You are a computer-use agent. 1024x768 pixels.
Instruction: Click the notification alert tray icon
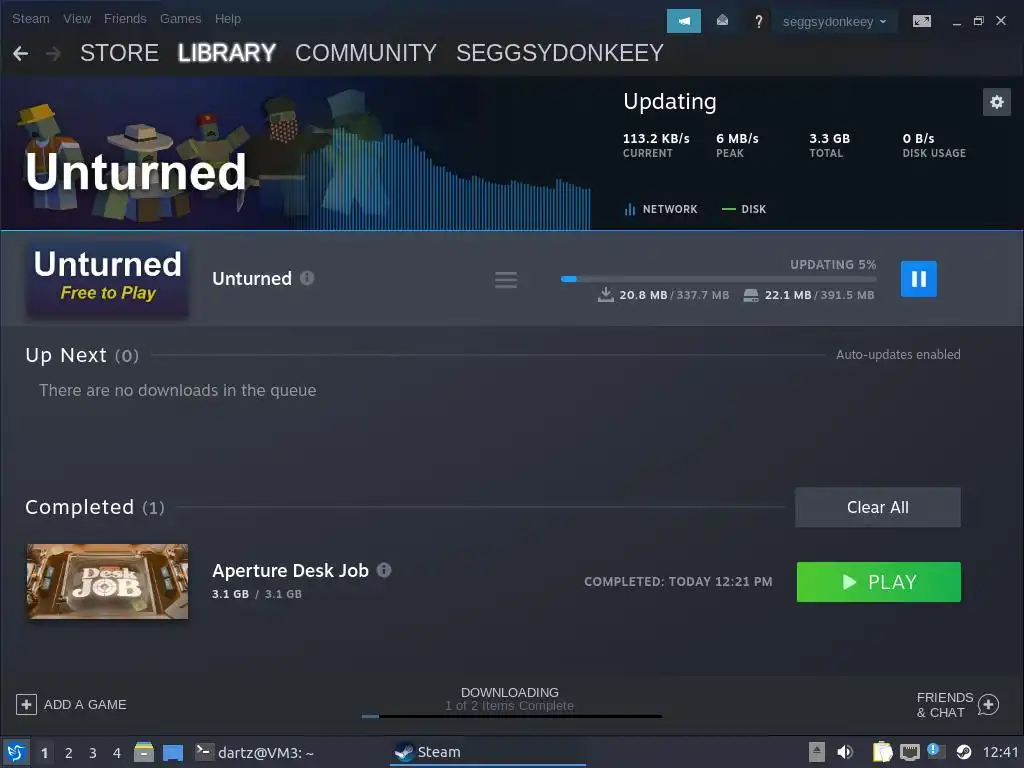(934, 751)
